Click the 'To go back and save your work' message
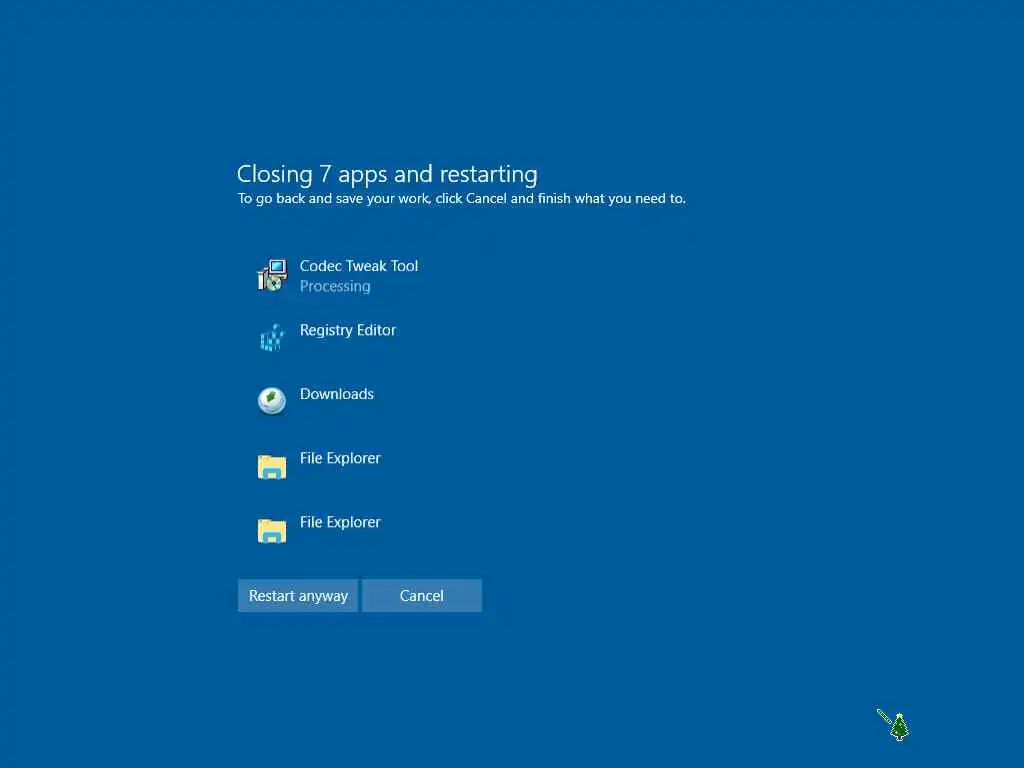This screenshot has width=1024, height=768. [461, 199]
